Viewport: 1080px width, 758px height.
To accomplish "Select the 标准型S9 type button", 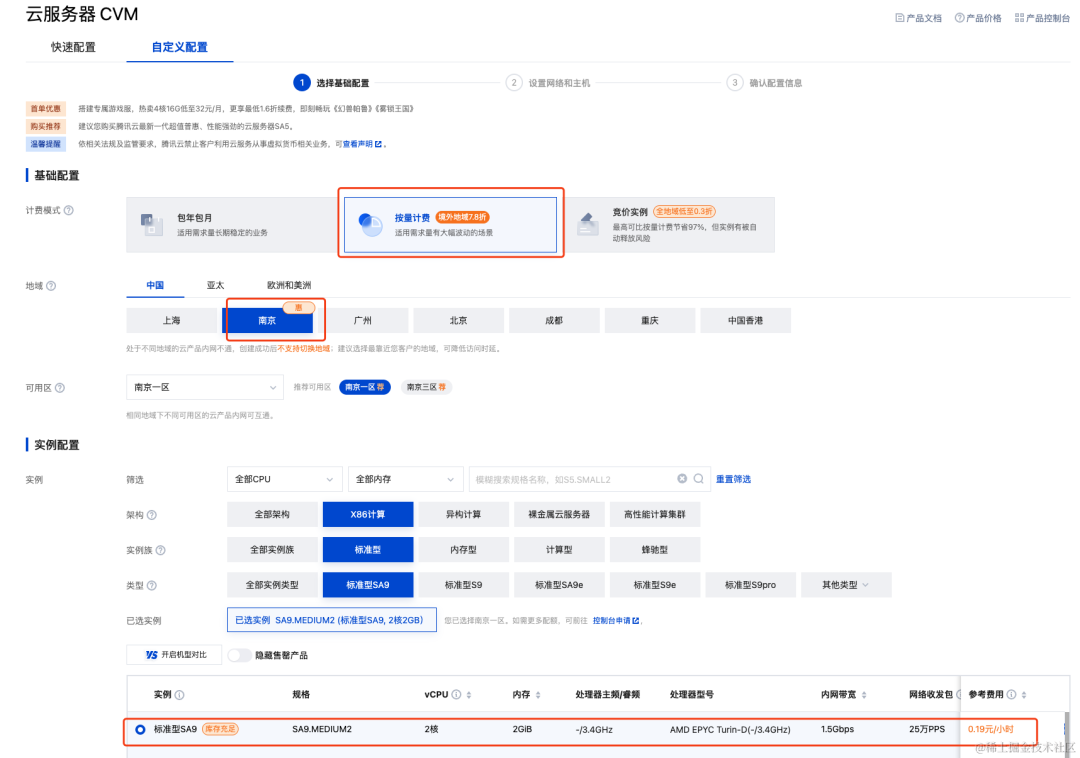I will [464, 585].
